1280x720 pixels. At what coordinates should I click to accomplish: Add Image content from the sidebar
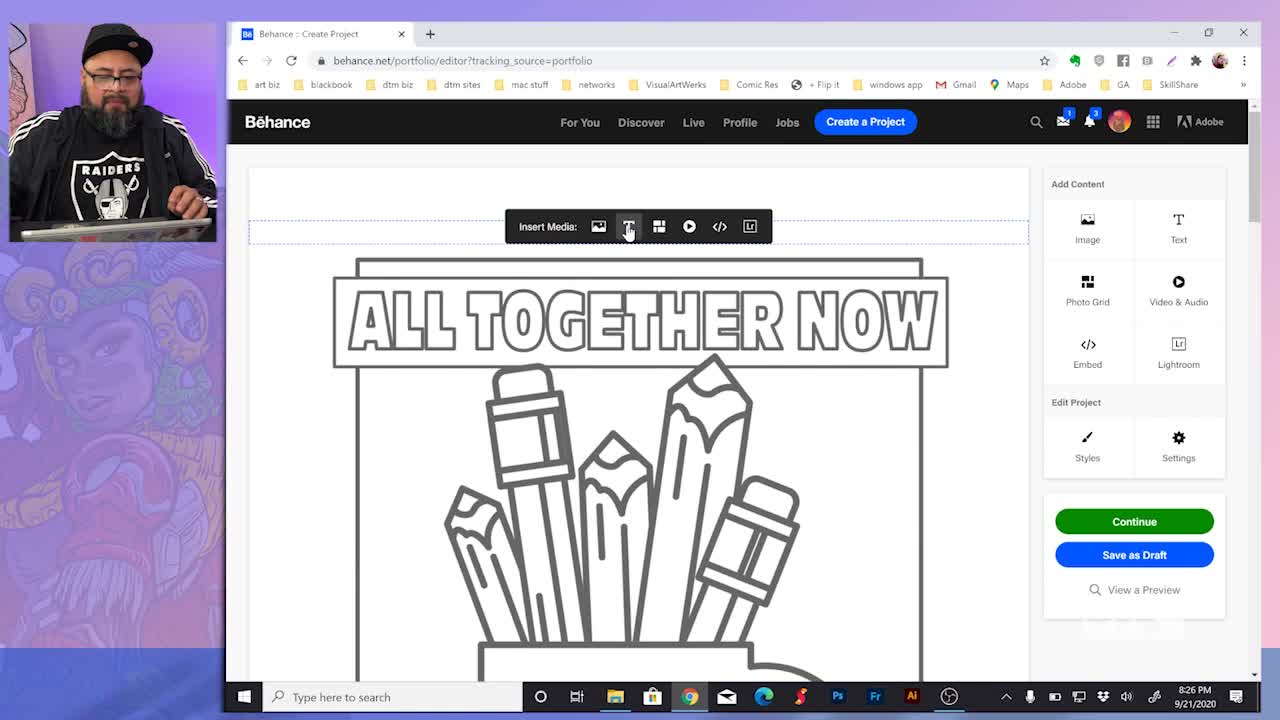(1087, 228)
